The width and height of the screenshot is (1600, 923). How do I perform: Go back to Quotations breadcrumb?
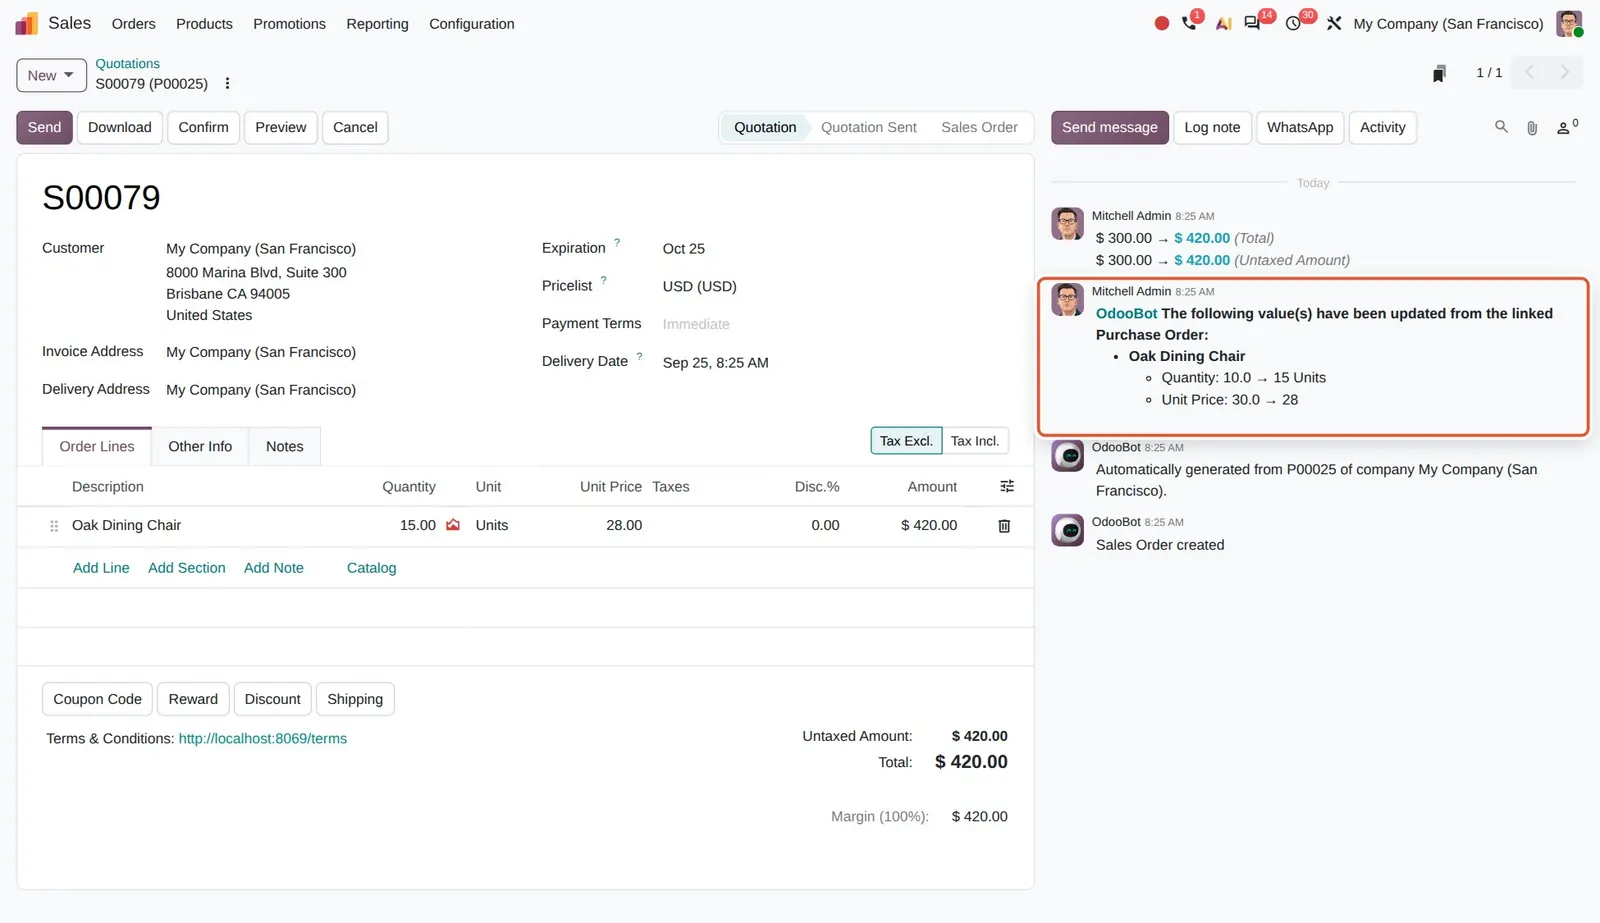[x=128, y=64]
